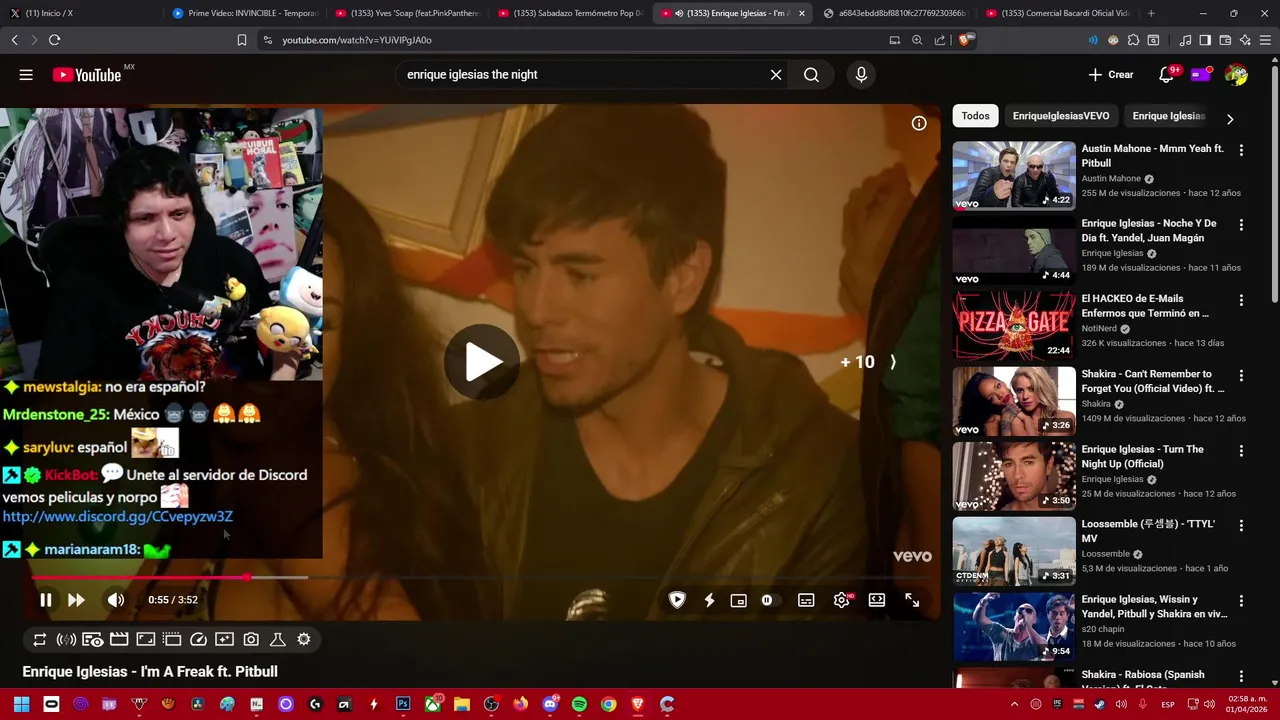Click the flask experiment icon below video
1280x720 pixels.
[x=278, y=639]
